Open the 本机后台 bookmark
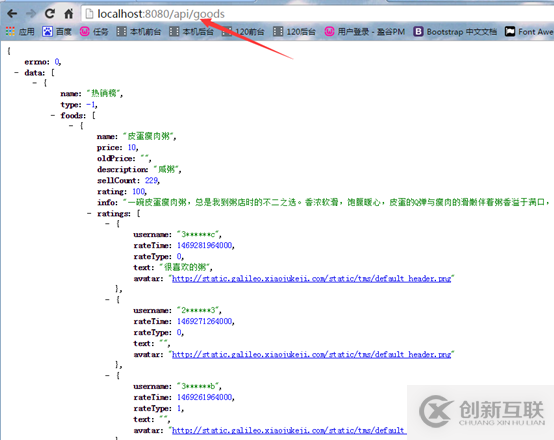The image size is (554, 440). tap(191, 32)
